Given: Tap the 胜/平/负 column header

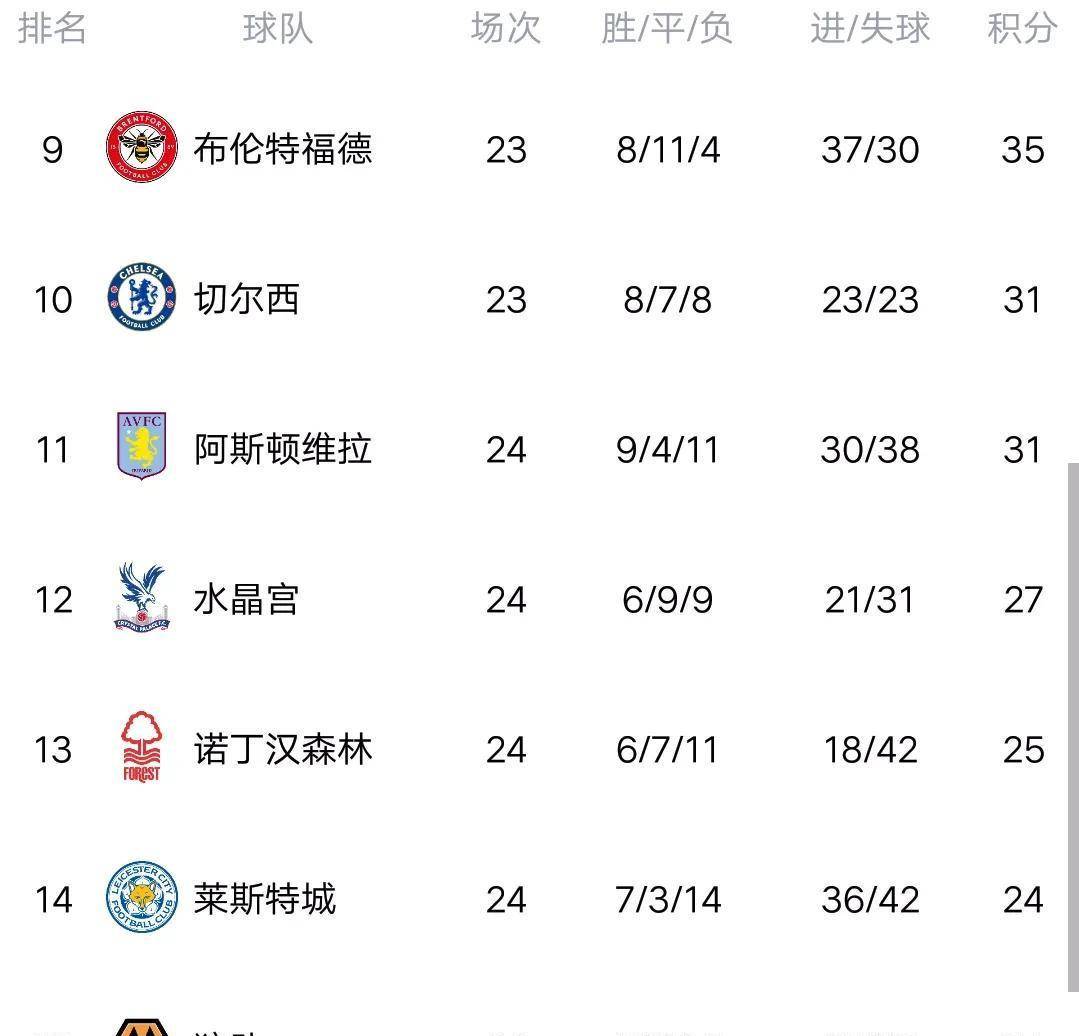Looking at the screenshot, I should click(x=667, y=29).
